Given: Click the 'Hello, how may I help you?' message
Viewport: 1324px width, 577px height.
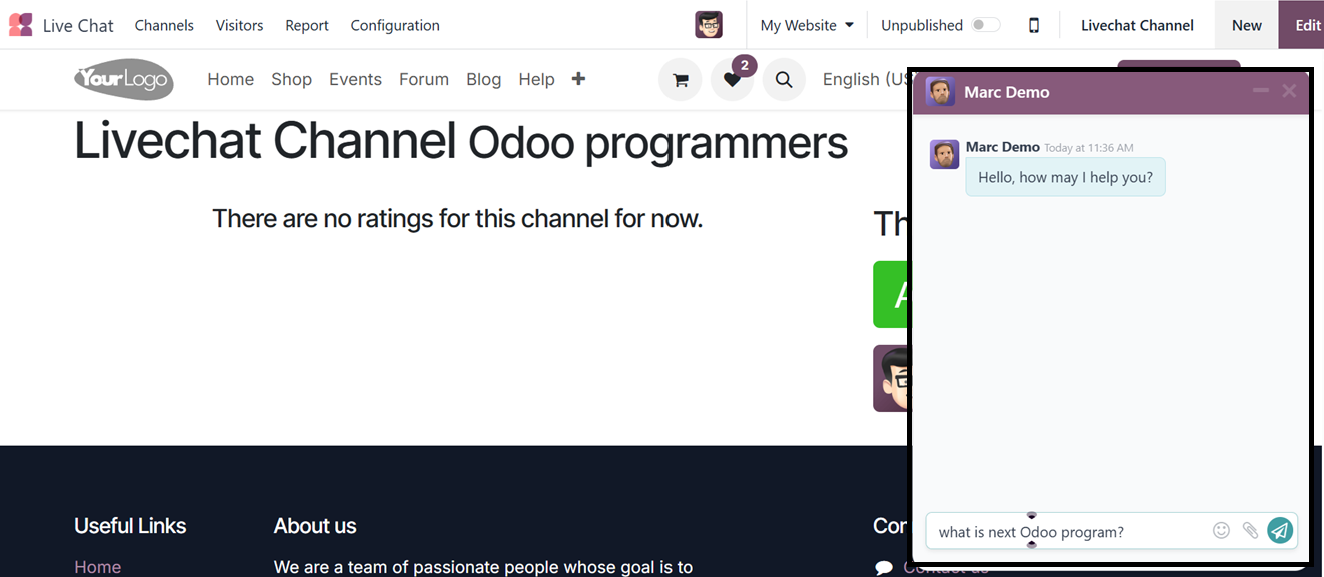Looking at the screenshot, I should [1065, 177].
